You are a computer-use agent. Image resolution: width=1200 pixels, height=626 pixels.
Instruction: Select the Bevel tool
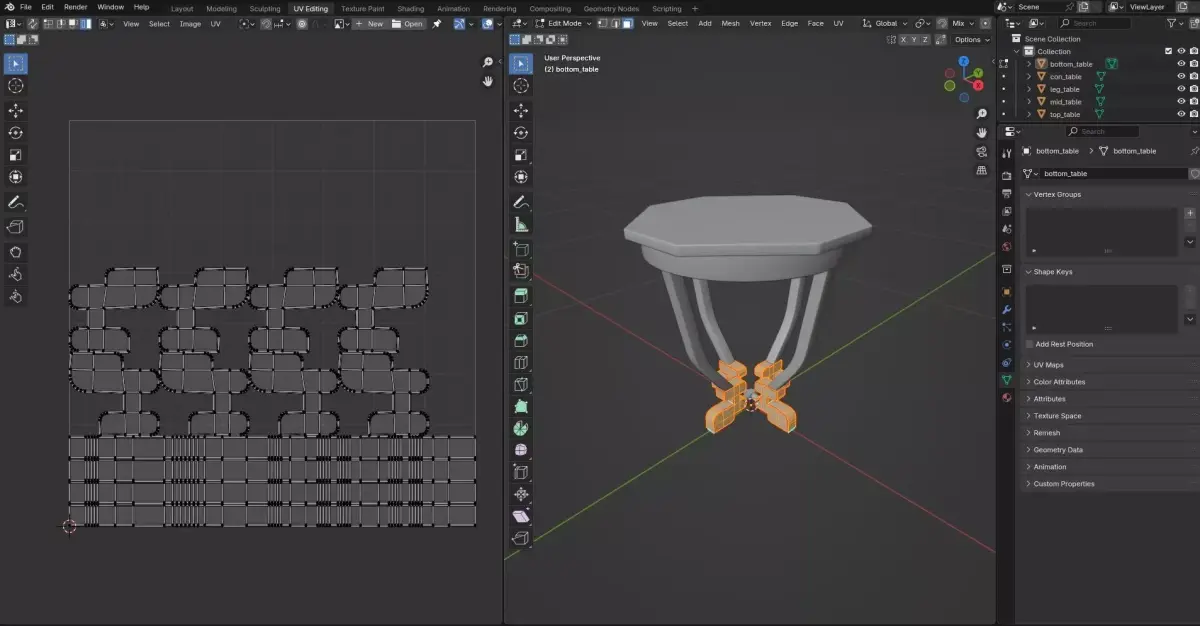521,341
